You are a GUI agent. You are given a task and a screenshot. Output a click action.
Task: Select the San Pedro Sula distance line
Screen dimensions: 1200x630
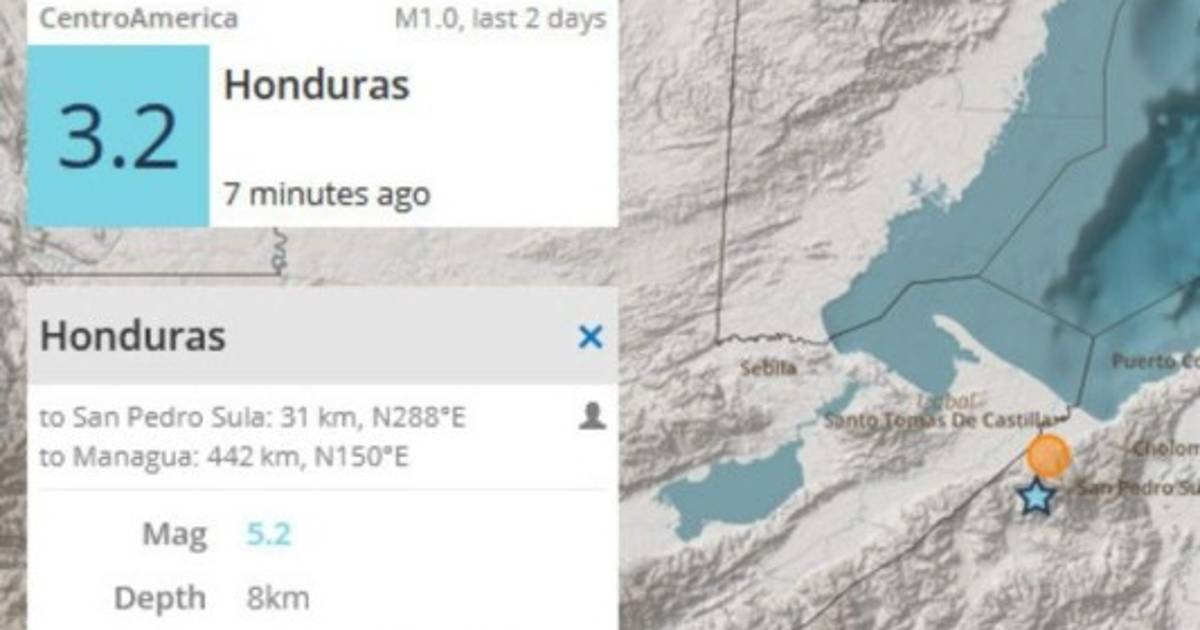[x=253, y=418]
